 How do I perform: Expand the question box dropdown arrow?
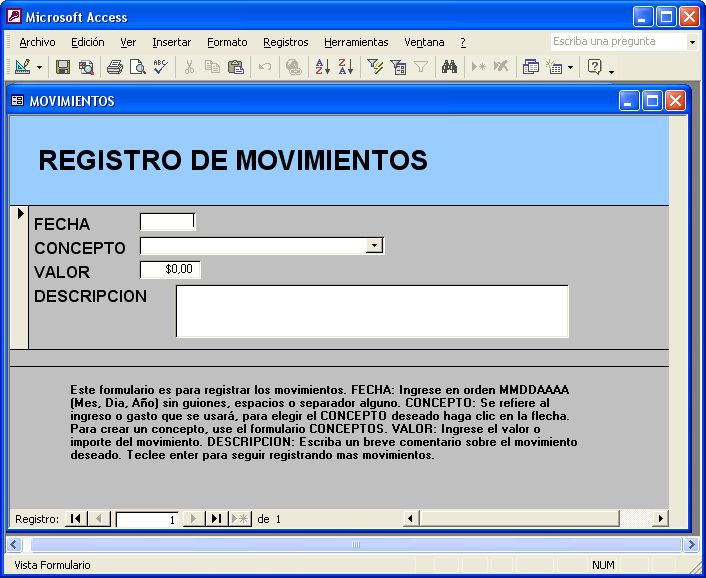(x=692, y=42)
